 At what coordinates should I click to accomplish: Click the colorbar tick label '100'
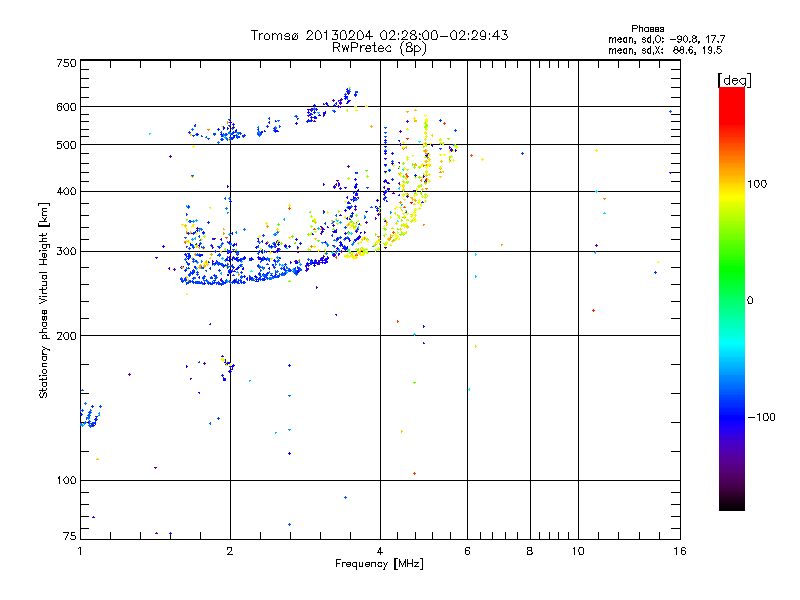pos(757,184)
